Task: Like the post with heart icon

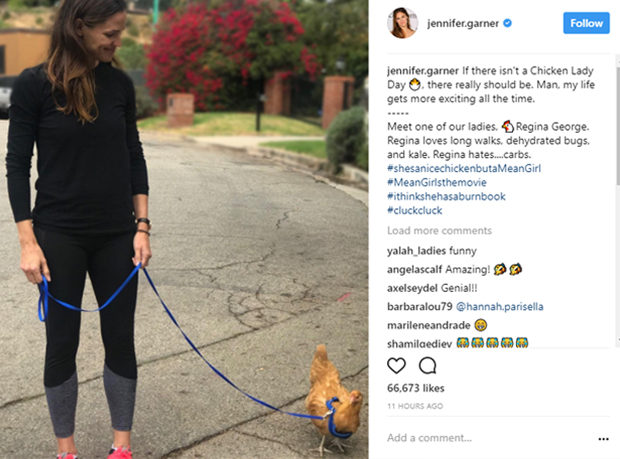Action: 396,366
